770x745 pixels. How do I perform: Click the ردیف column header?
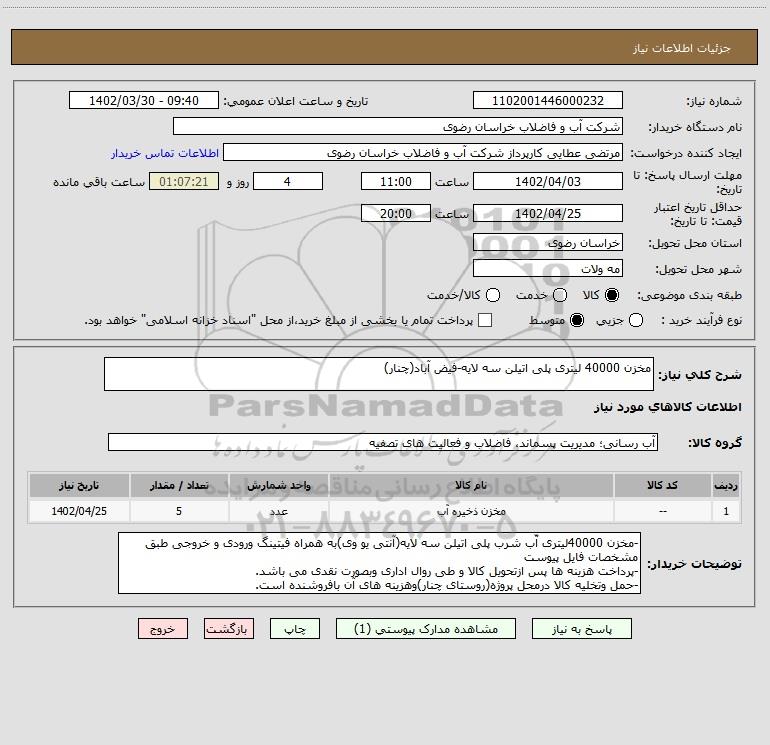[x=726, y=485]
